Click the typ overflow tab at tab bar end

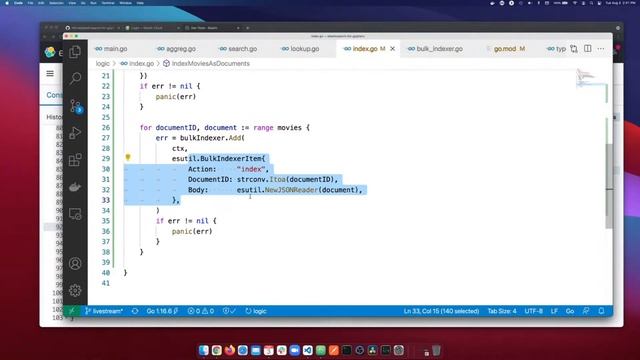click(x=556, y=49)
